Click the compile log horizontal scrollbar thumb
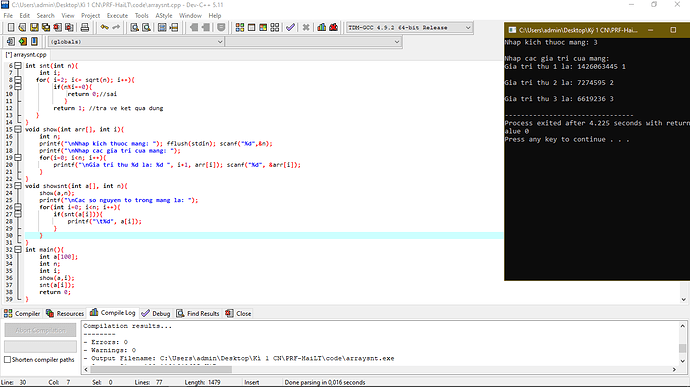 point(161,370)
